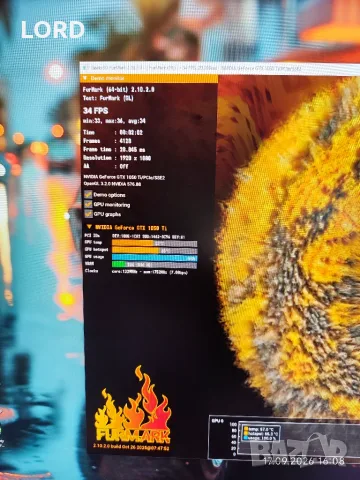The width and height of the screenshot is (360, 480).
Task: Click the GeForce GTX 1050 Ti/PCIe/SSE2 renderer line
Action: pyautogui.click(x=124, y=178)
